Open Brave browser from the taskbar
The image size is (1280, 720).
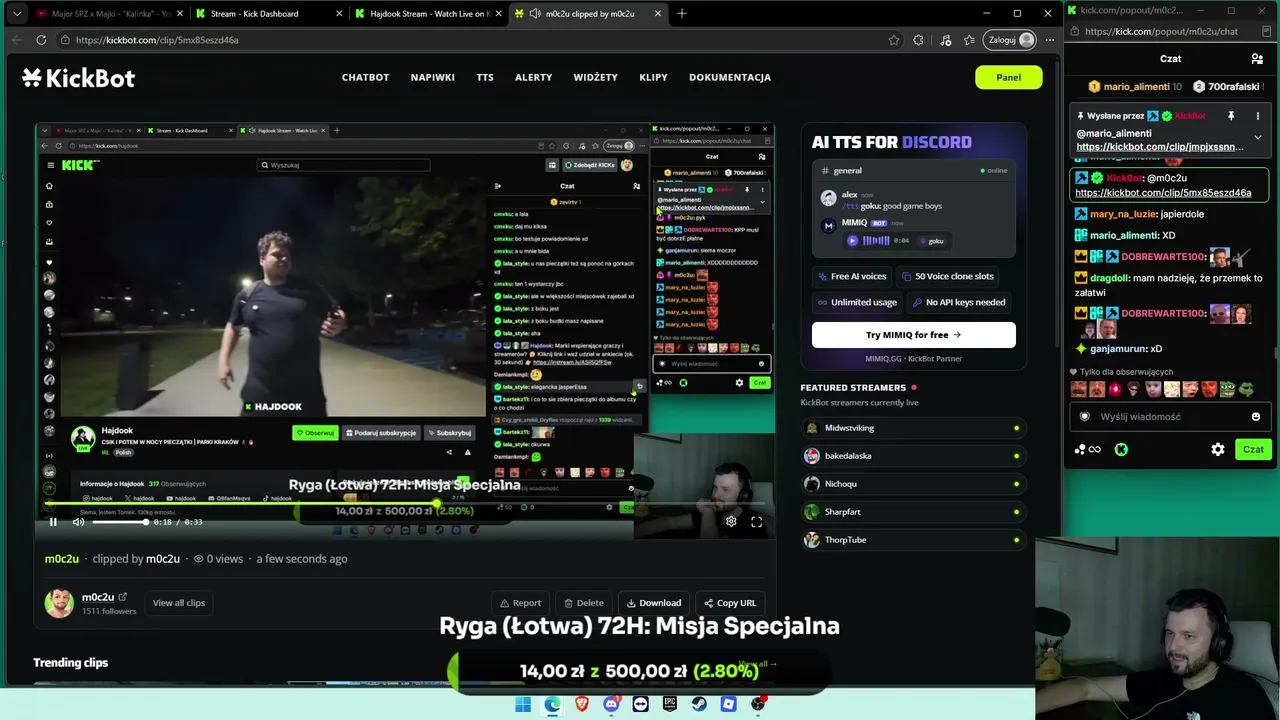click(582, 704)
